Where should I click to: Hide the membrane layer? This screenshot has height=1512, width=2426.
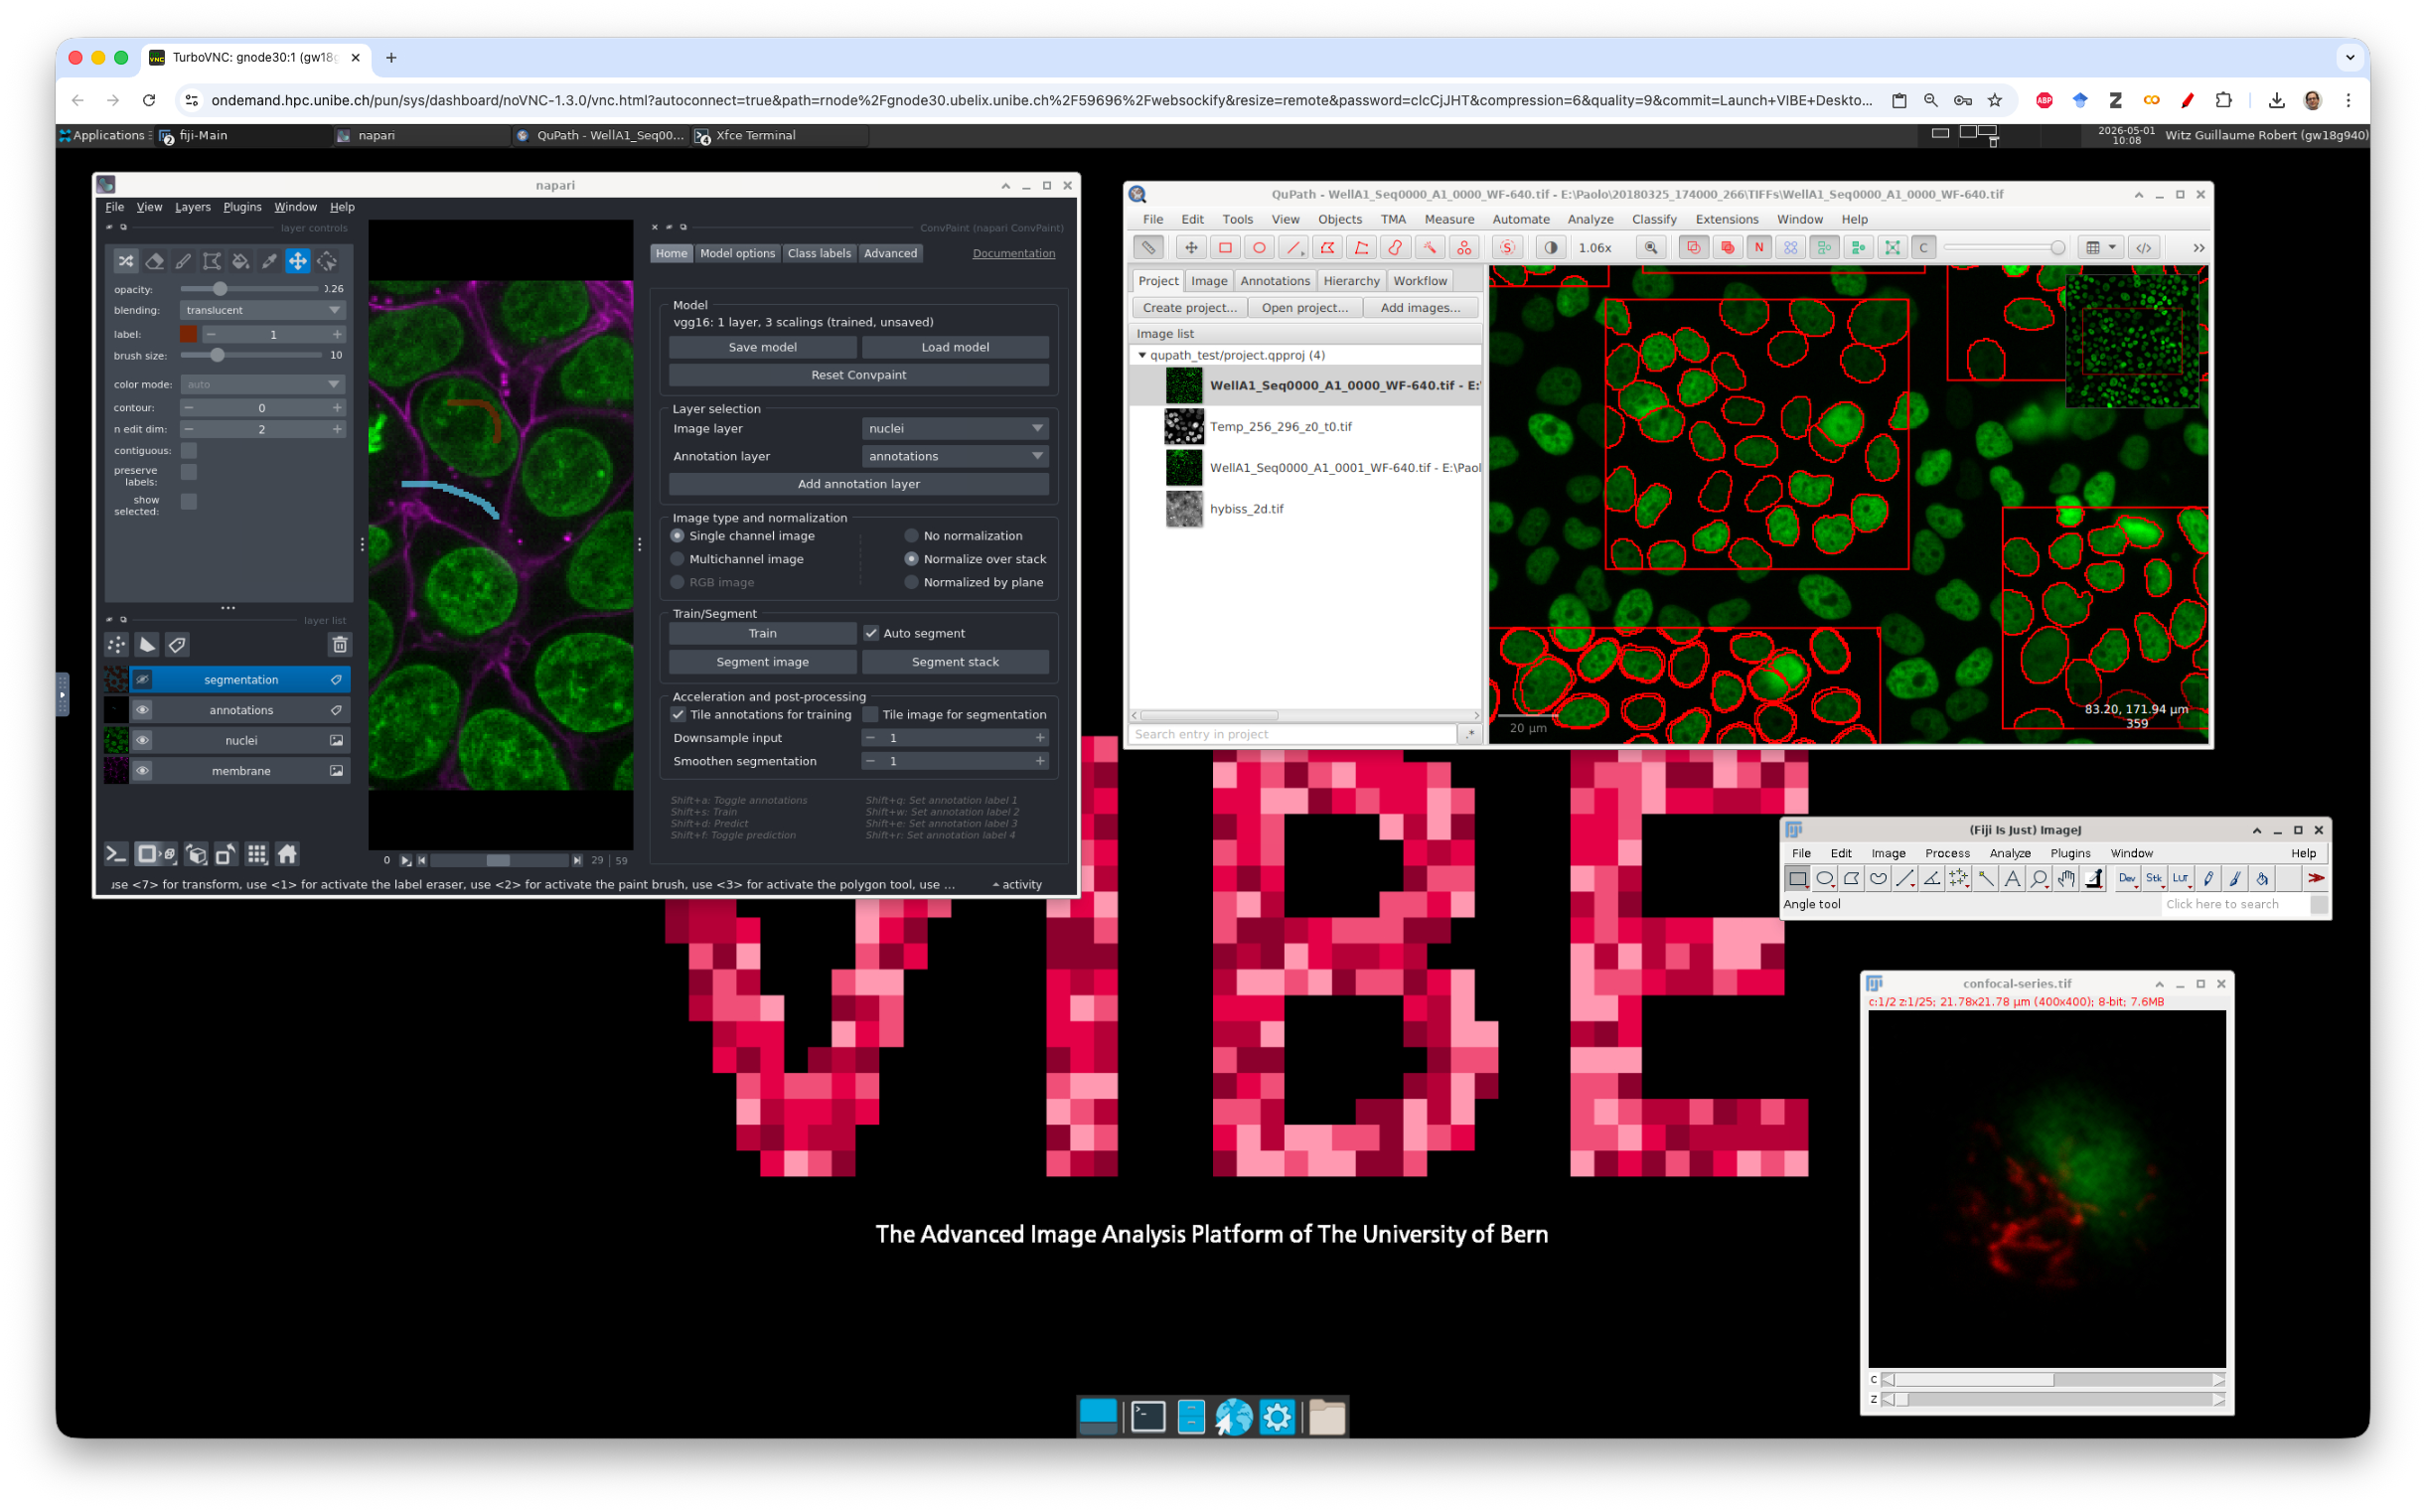coord(143,771)
